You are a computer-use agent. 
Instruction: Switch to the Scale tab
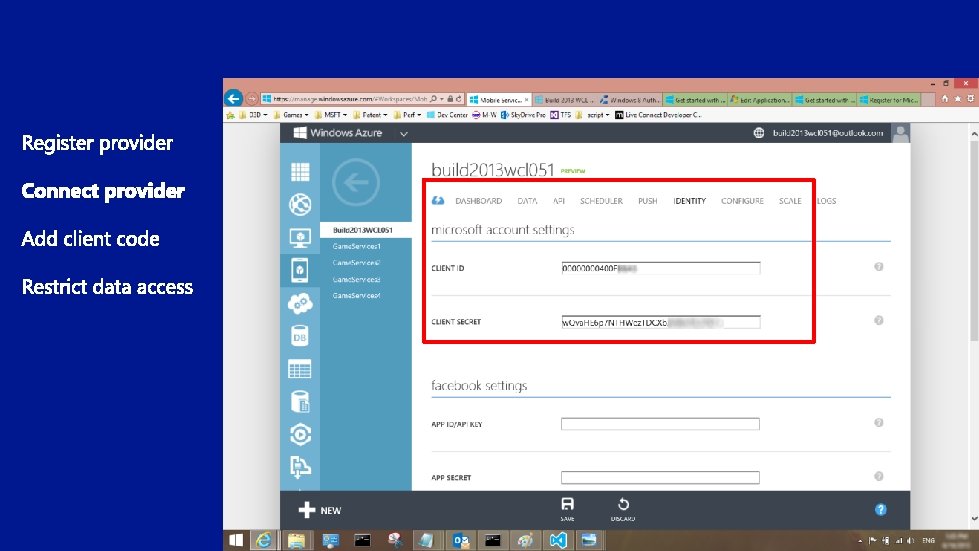[x=790, y=201]
